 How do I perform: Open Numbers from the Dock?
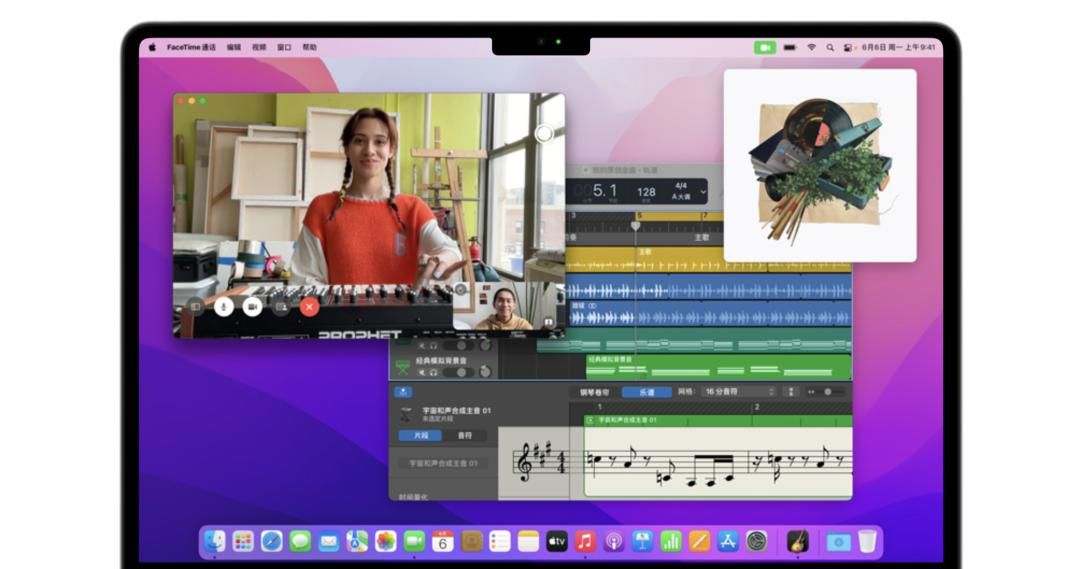[x=671, y=541]
